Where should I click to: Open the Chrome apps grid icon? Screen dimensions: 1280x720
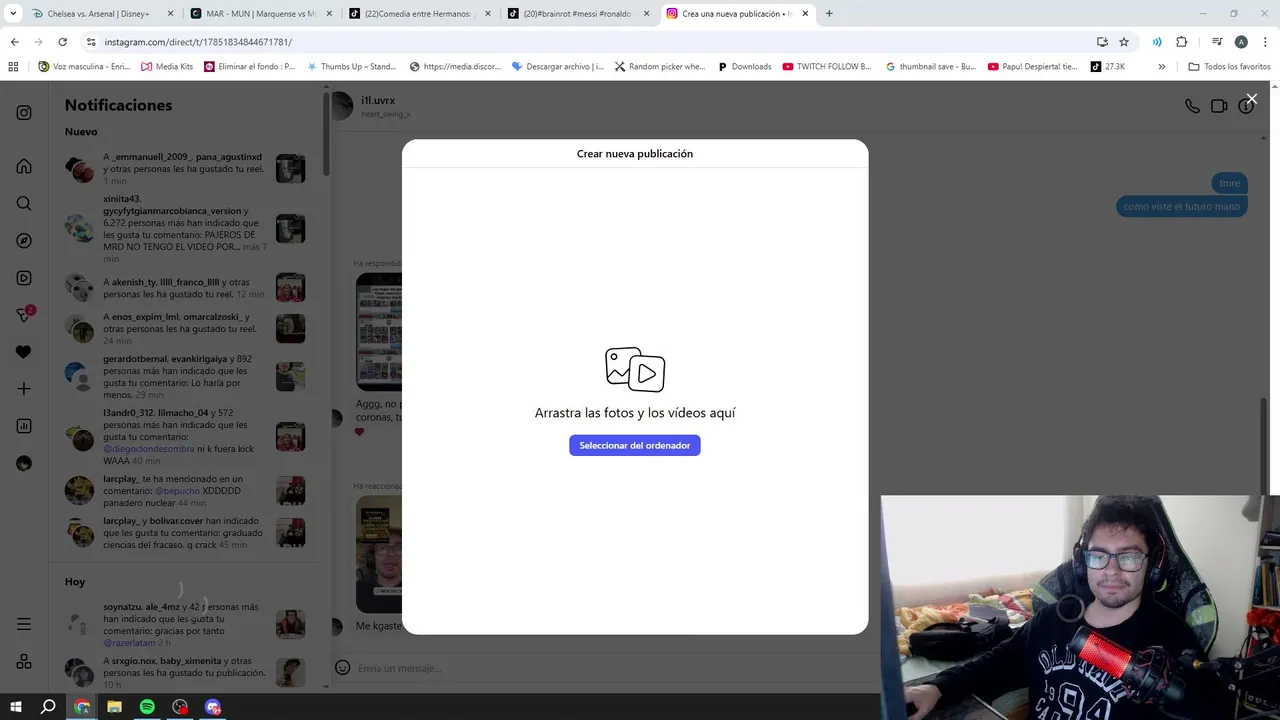point(13,67)
